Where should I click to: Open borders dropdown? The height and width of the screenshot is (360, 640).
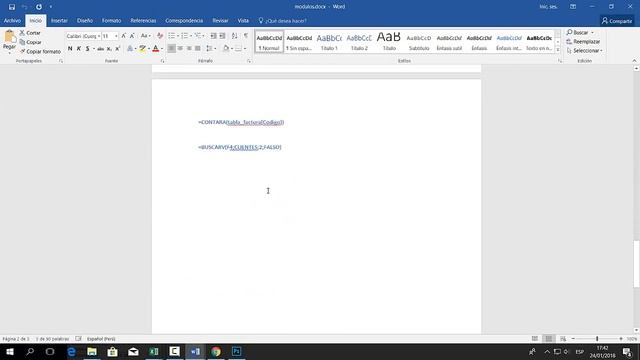tap(244, 49)
